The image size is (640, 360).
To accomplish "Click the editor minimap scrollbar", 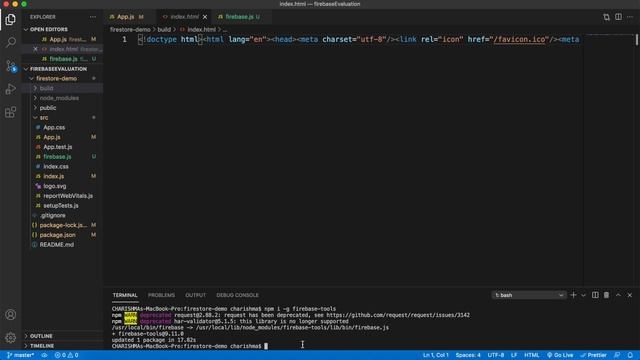I will [637, 40].
